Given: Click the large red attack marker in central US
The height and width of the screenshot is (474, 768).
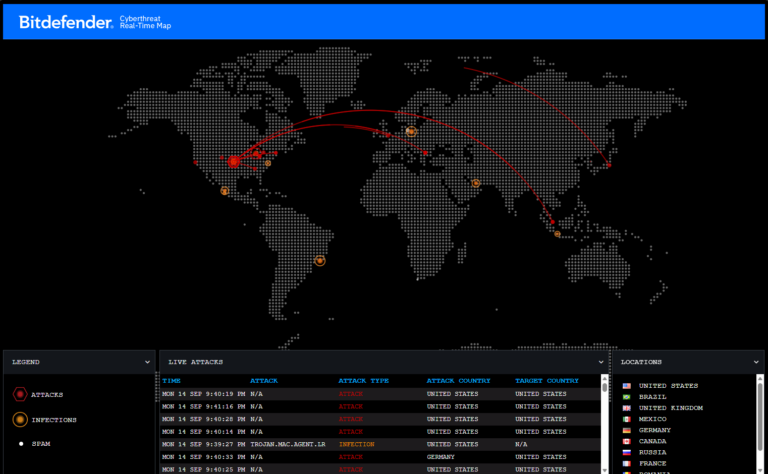Looking at the screenshot, I should tap(234, 161).
